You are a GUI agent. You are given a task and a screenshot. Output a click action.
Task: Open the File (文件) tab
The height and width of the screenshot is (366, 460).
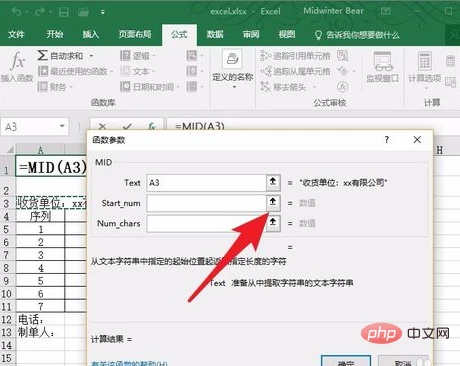pyautogui.click(x=16, y=34)
